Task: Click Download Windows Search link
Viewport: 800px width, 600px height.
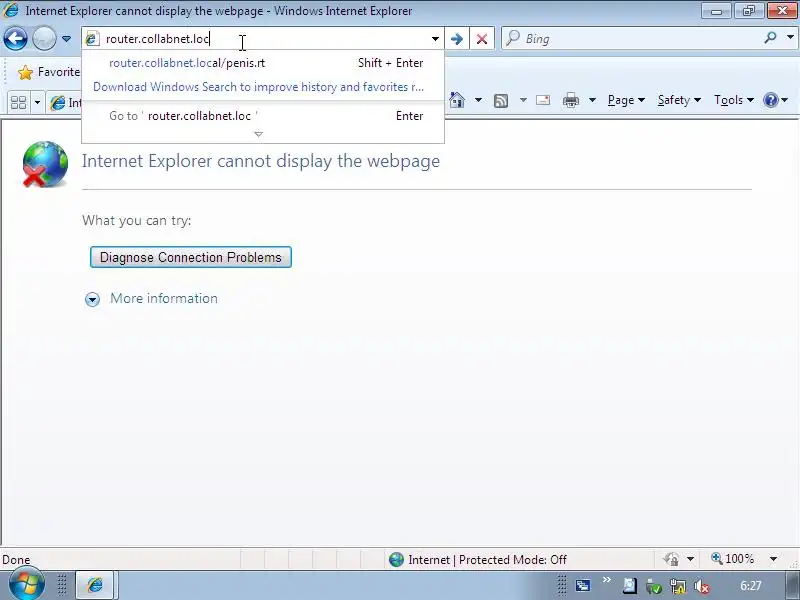Action: pos(258,87)
